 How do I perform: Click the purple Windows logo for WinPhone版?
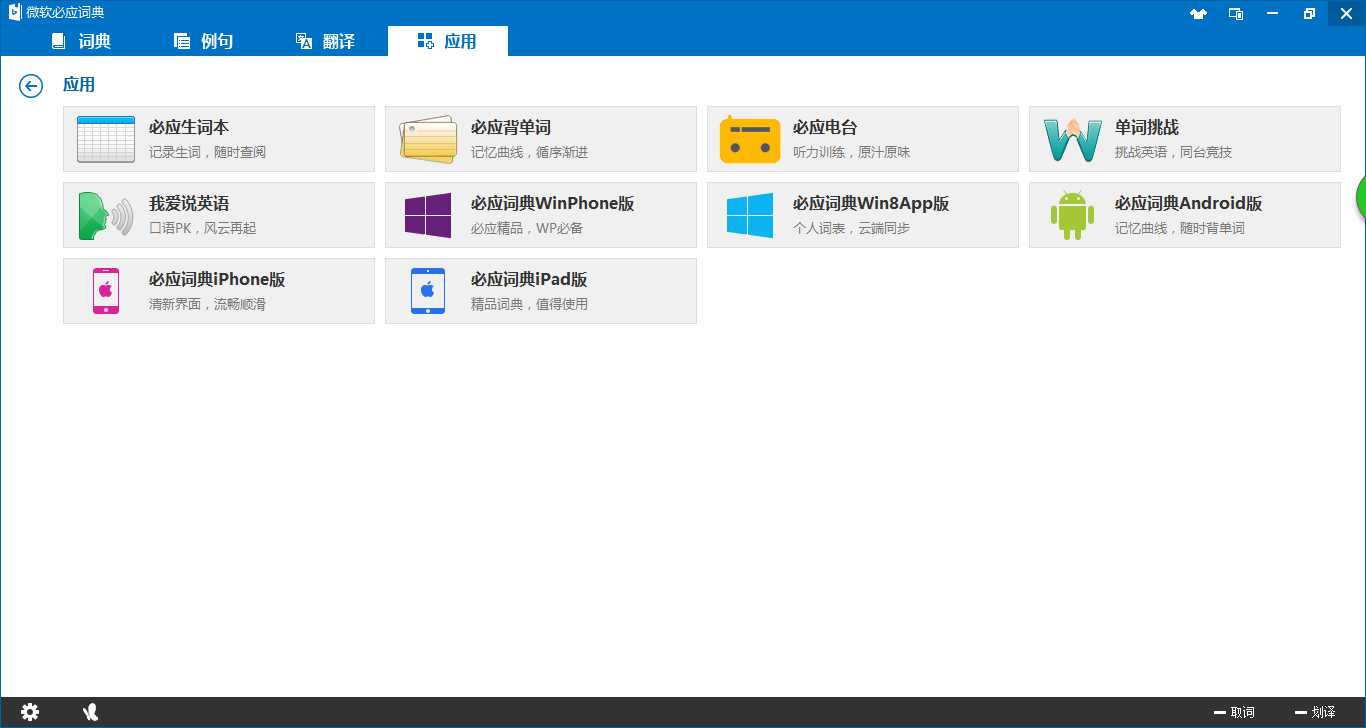tap(428, 215)
